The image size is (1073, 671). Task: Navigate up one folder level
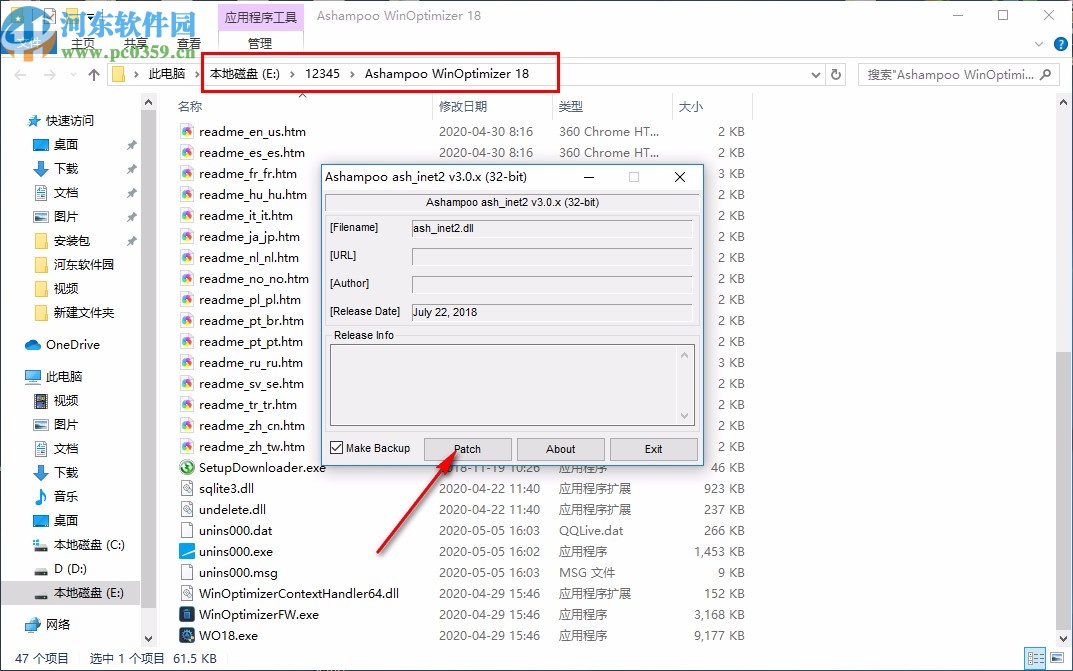point(93,73)
